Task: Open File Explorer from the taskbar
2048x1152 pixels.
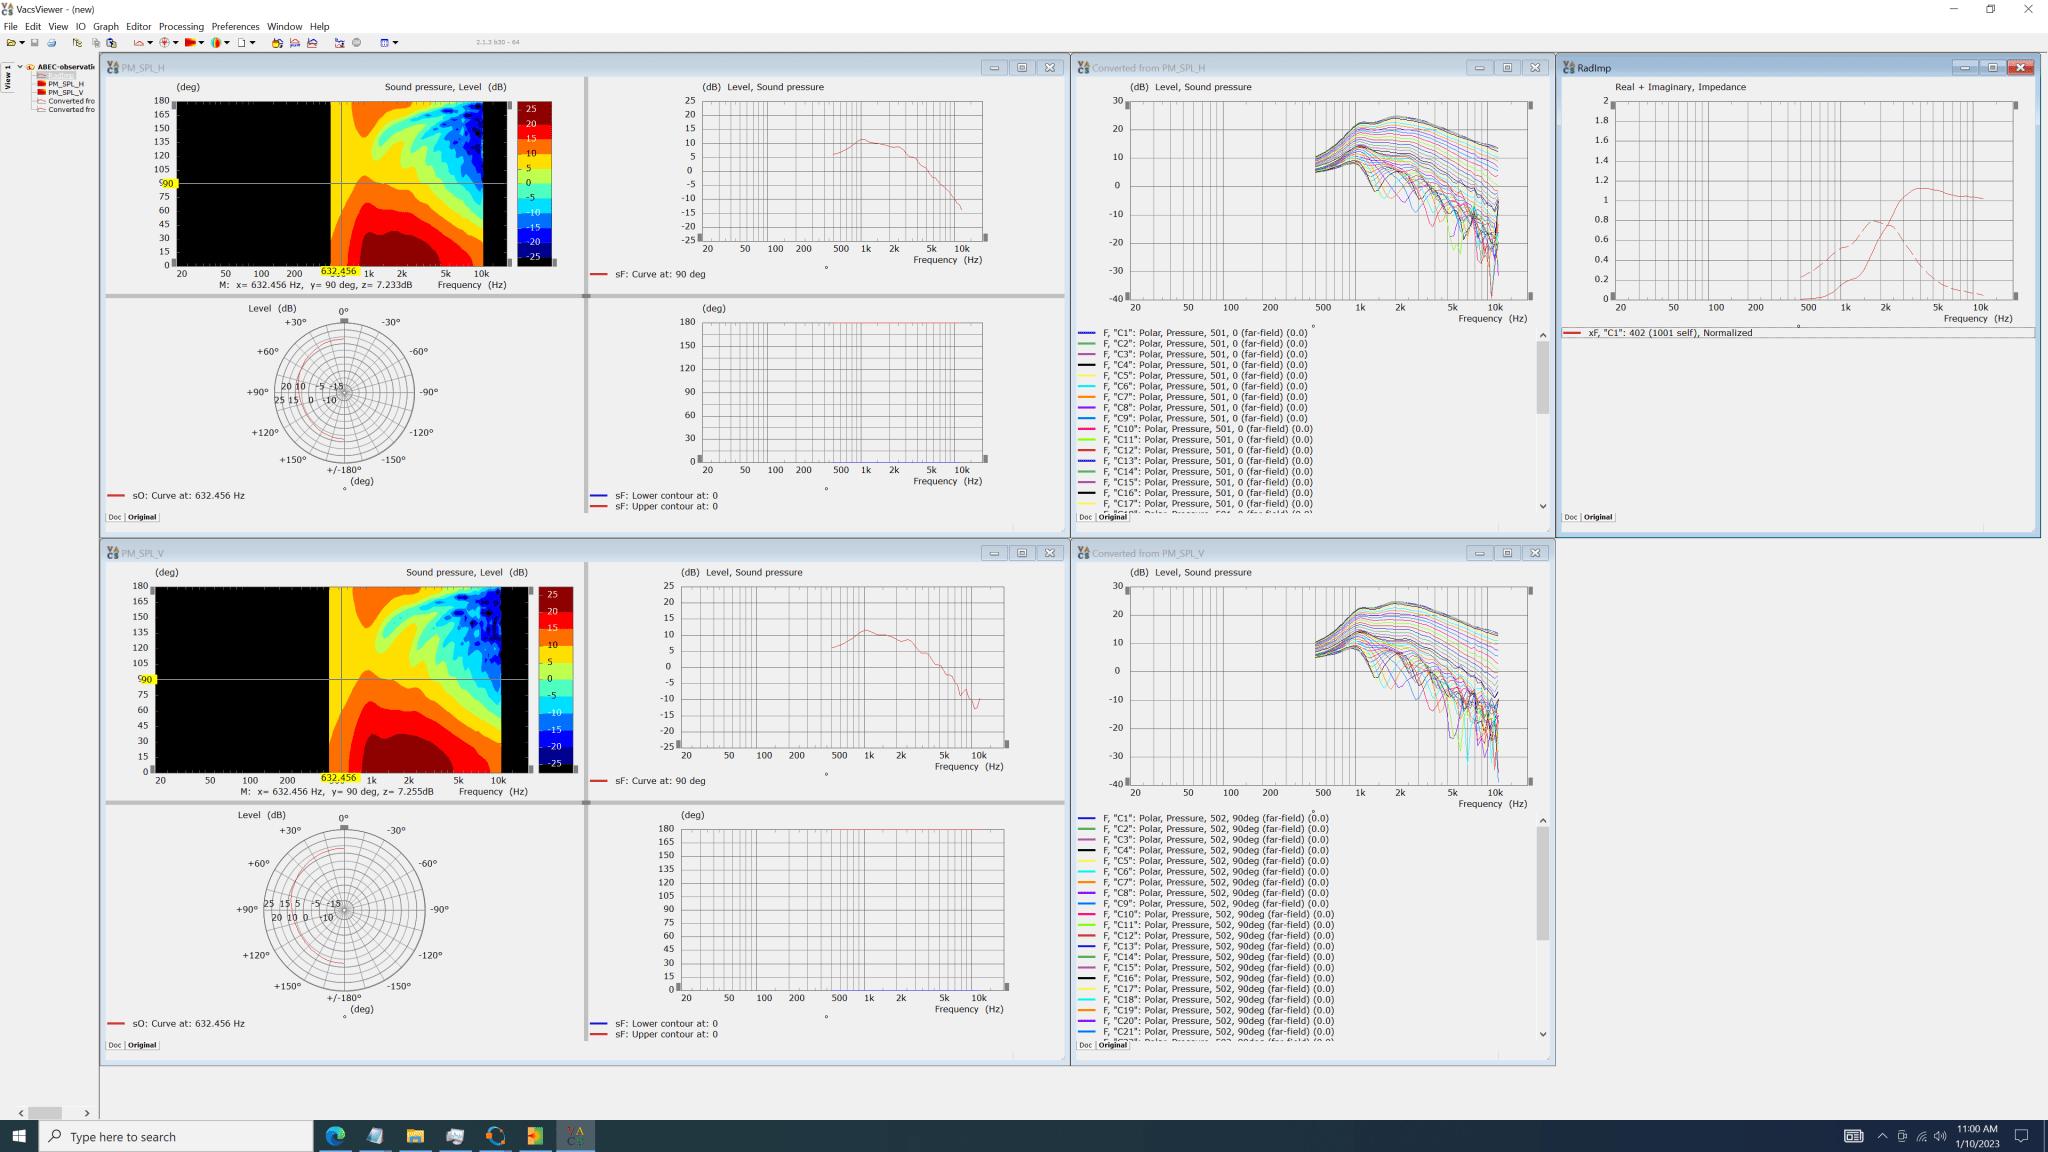Action: (x=415, y=1136)
